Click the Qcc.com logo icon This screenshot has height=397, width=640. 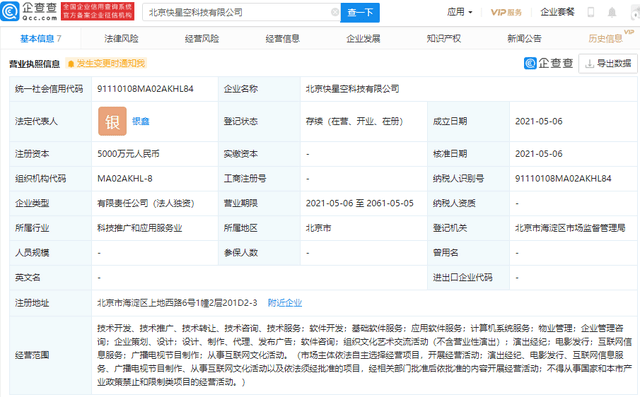coord(10,11)
